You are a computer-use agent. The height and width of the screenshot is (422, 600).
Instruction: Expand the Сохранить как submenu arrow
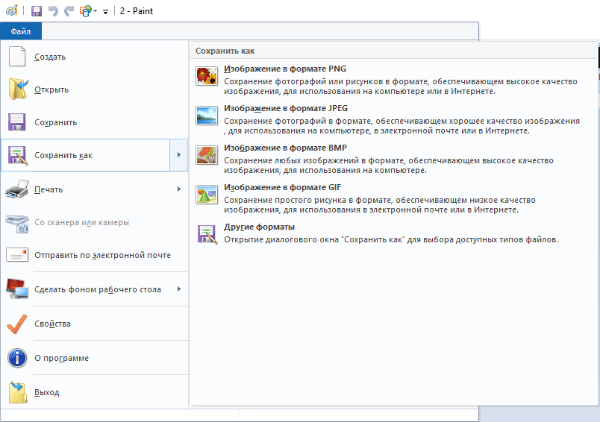pos(178,155)
